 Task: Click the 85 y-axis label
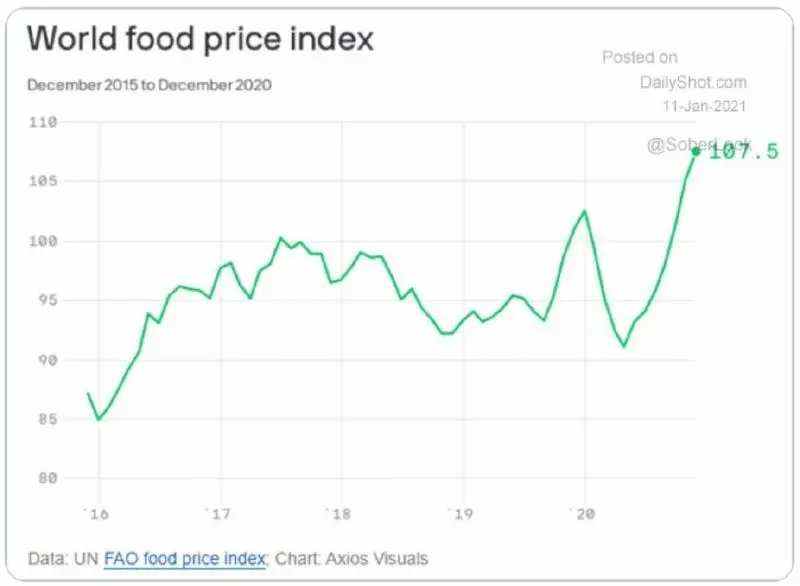pos(47,419)
